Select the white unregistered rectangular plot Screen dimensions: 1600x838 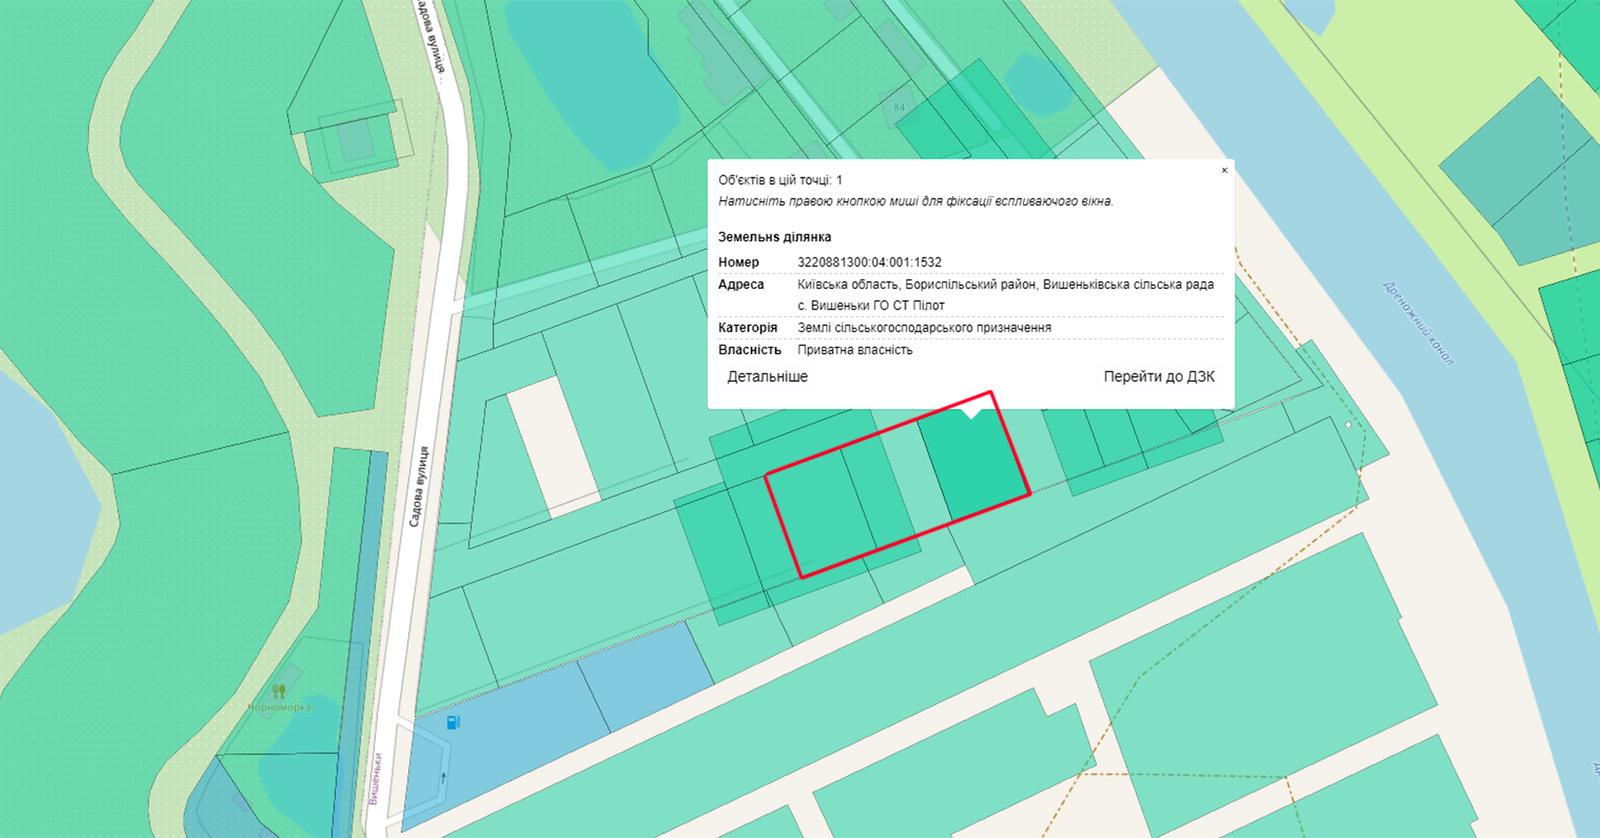(x=552, y=445)
